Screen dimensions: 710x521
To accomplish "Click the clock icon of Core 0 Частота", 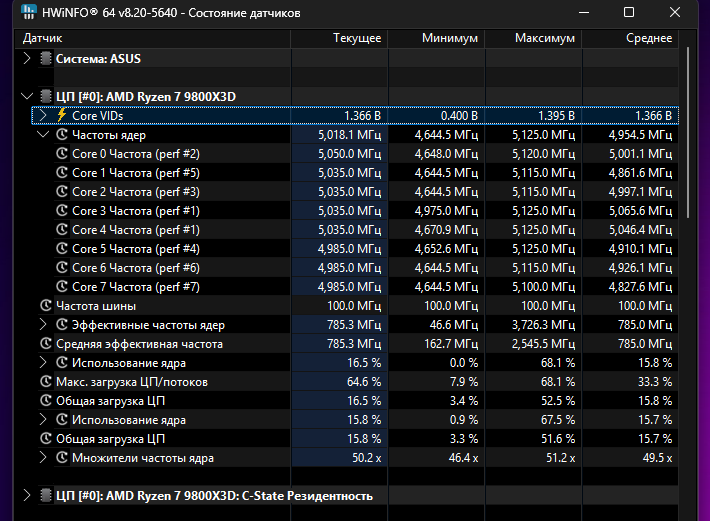I will [62, 153].
